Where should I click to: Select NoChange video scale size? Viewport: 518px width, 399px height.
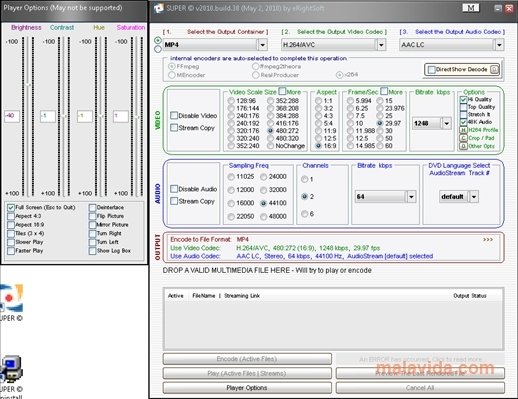270,146
